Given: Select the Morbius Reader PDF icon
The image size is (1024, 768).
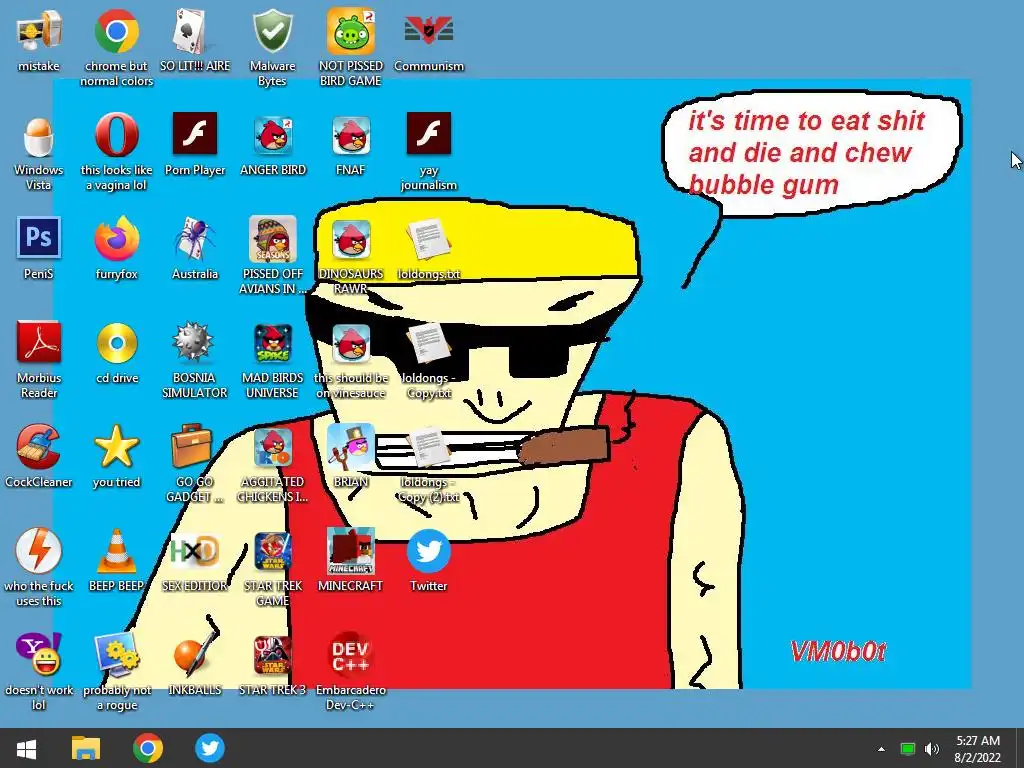Looking at the screenshot, I should [x=39, y=342].
